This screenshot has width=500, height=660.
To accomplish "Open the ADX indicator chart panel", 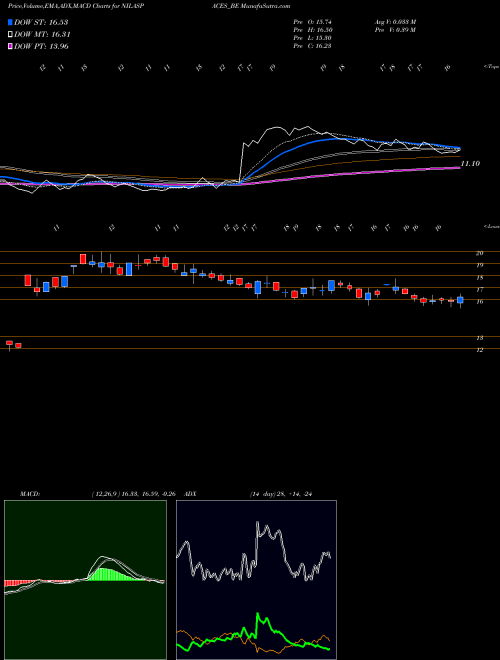I will [256, 580].
